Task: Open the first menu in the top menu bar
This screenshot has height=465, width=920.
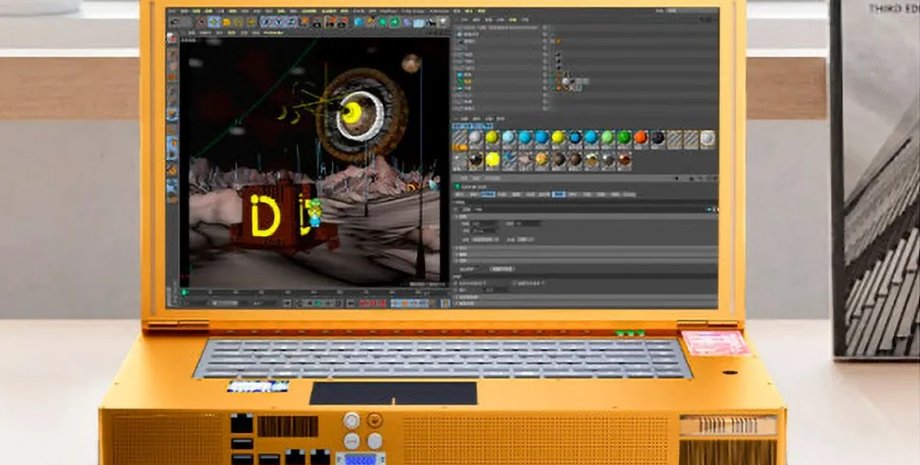Action: tap(173, 11)
